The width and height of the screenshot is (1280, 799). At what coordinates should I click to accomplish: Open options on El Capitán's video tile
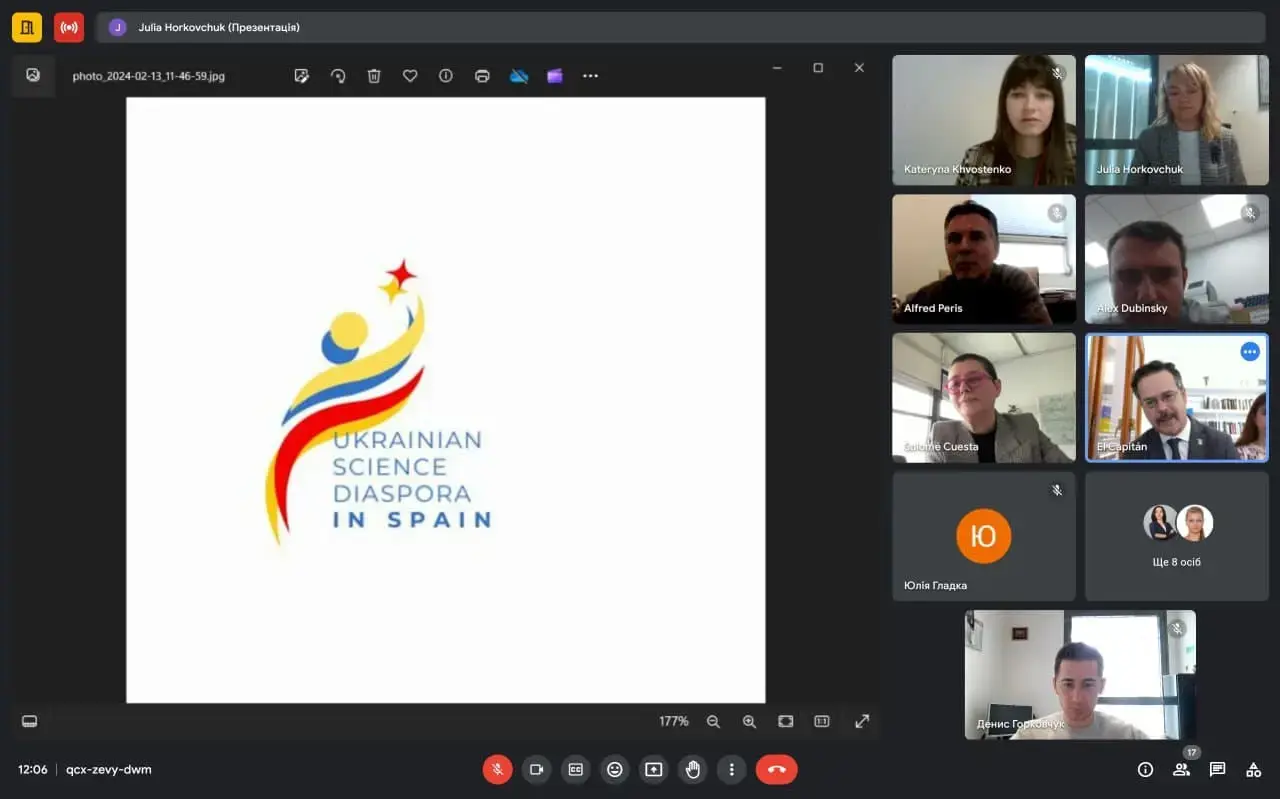(1249, 352)
